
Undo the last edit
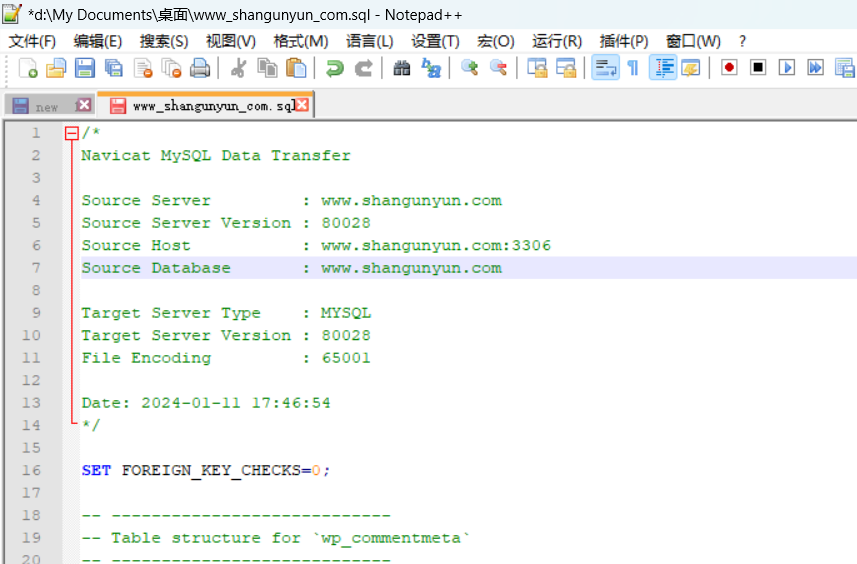pos(335,68)
